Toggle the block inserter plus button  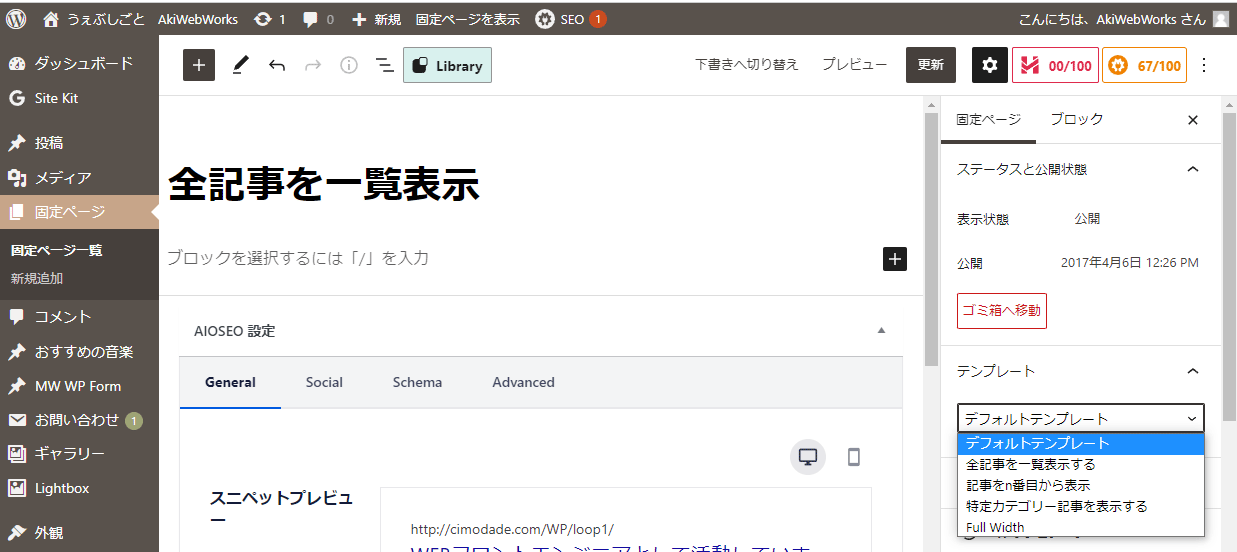pos(199,65)
